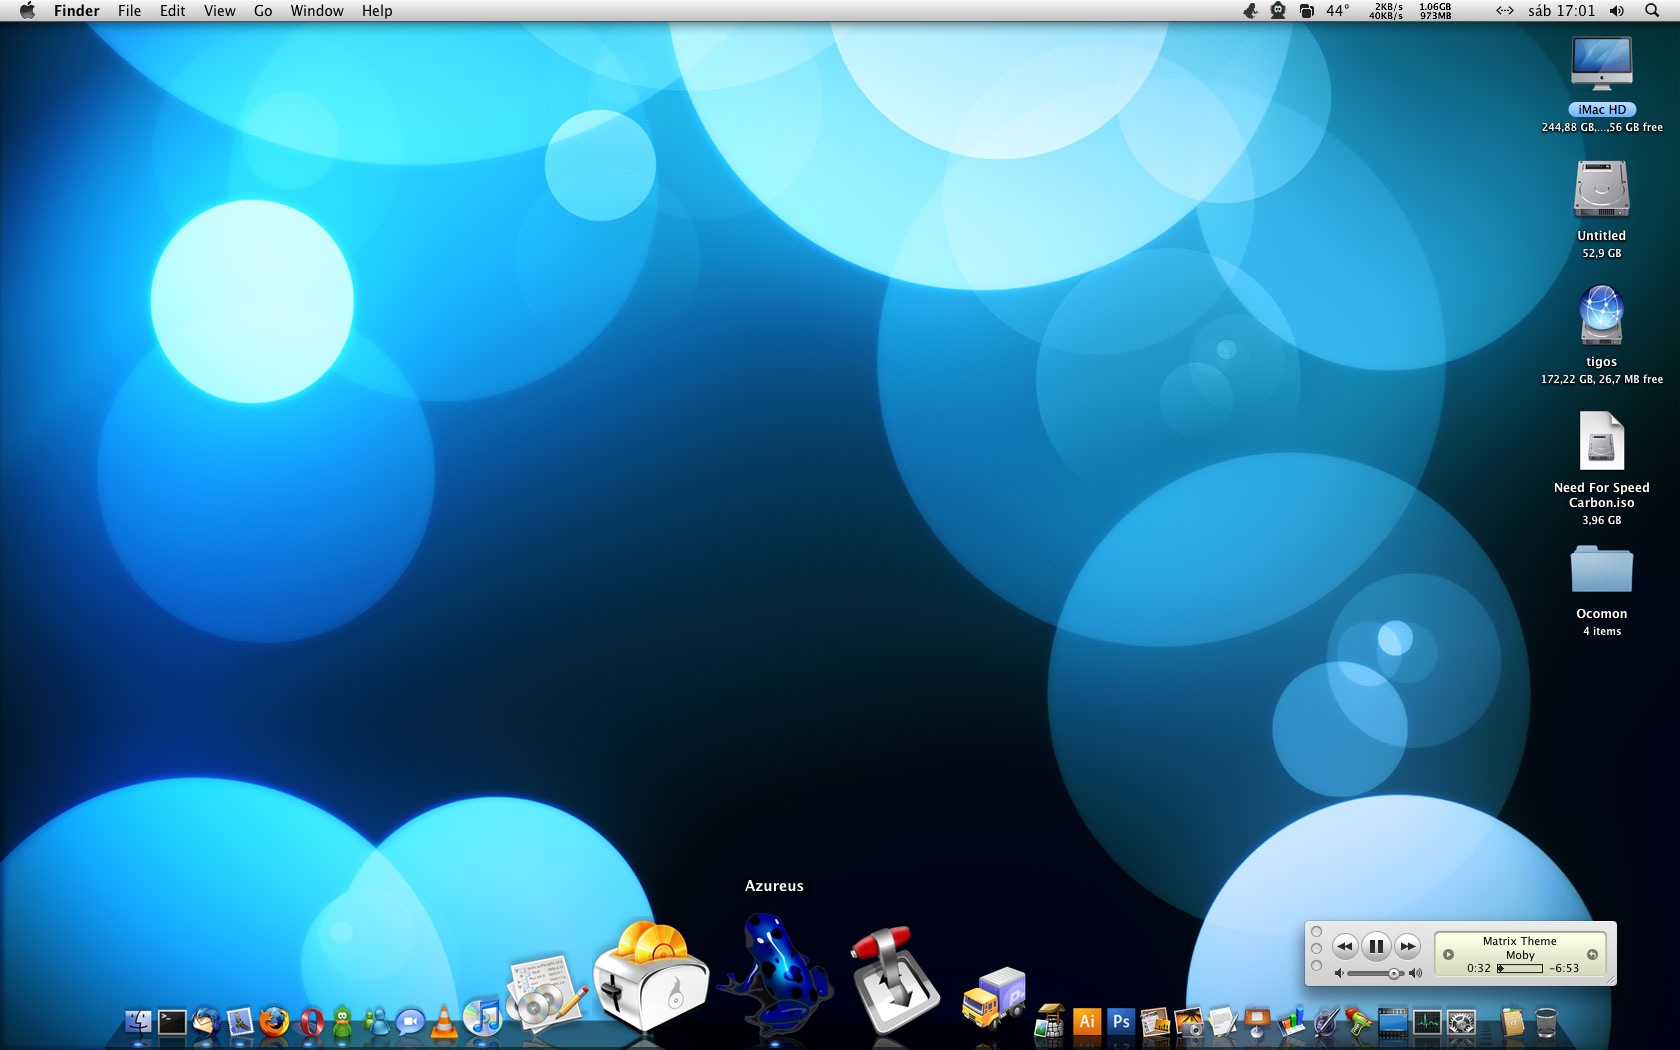Open Address Book in the dock

[1512, 1022]
